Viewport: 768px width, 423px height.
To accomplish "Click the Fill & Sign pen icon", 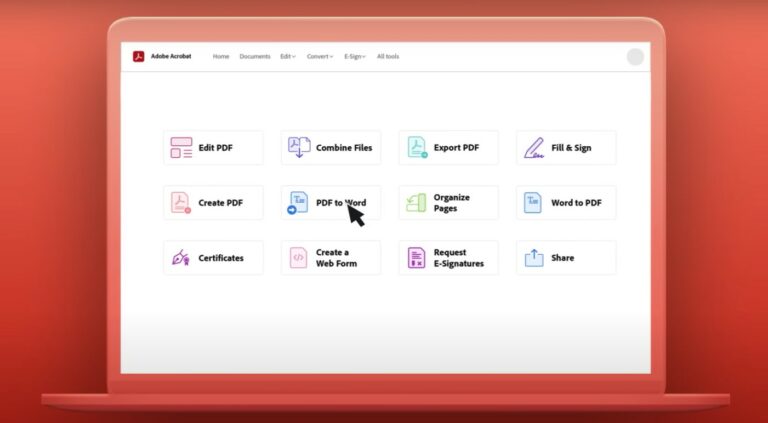I will [534, 148].
